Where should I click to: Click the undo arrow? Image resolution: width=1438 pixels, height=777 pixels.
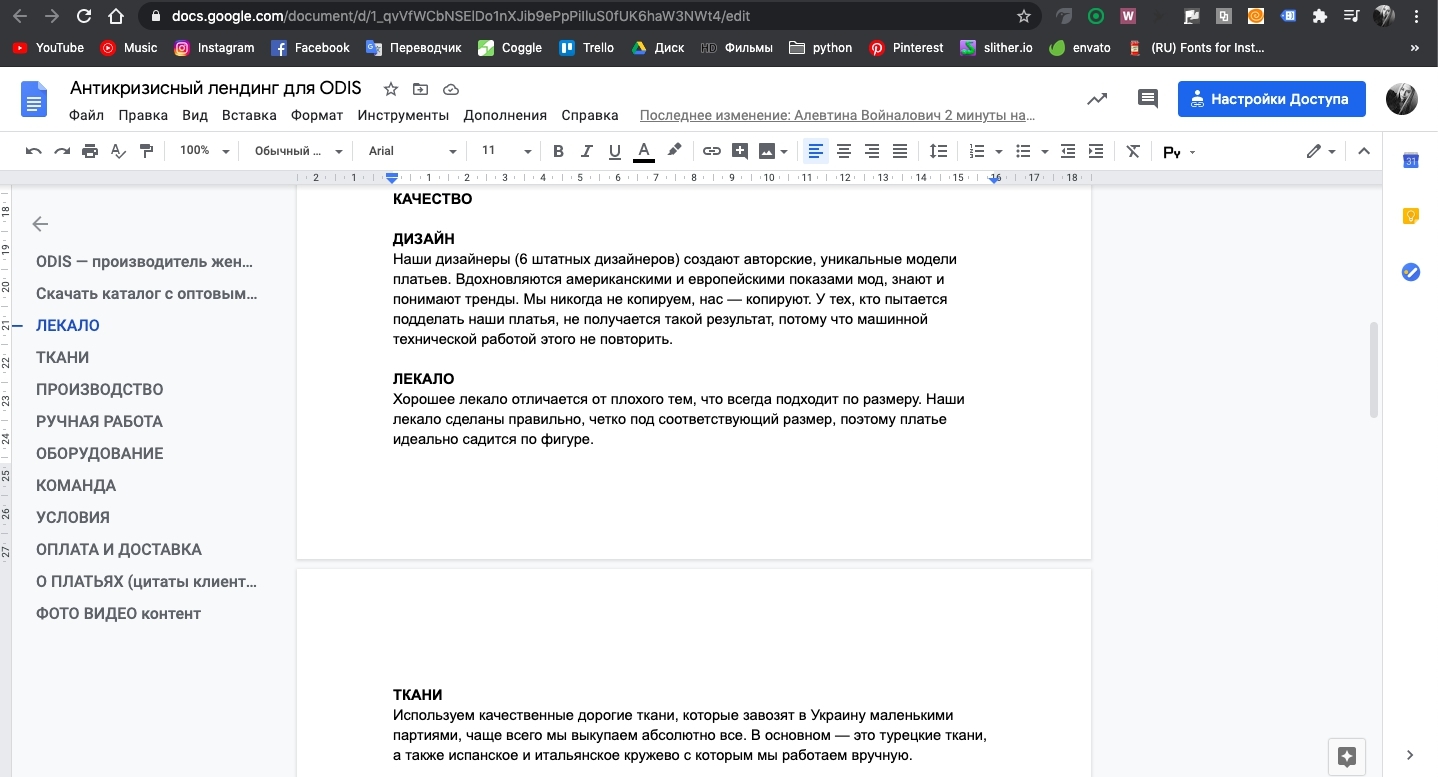point(34,151)
